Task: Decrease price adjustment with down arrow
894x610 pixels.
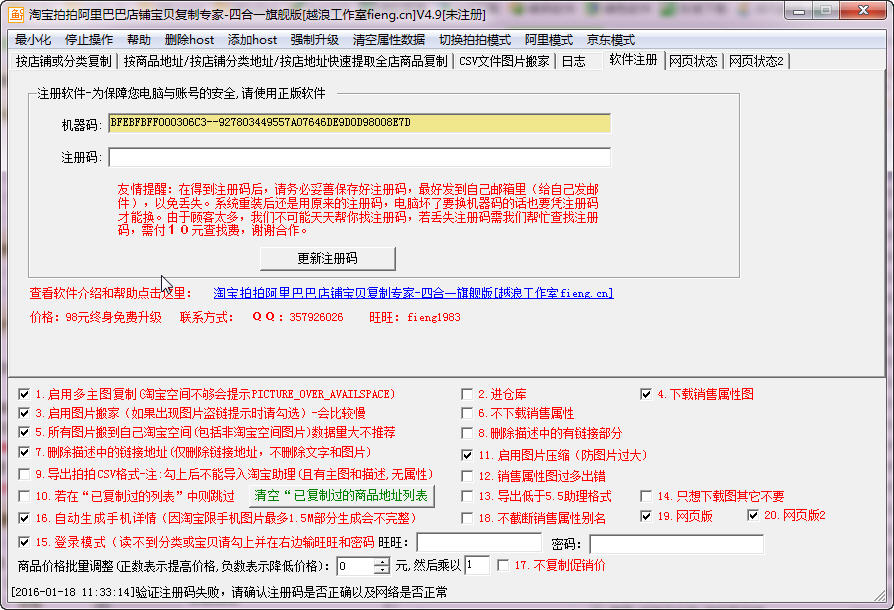Action: coord(382,570)
